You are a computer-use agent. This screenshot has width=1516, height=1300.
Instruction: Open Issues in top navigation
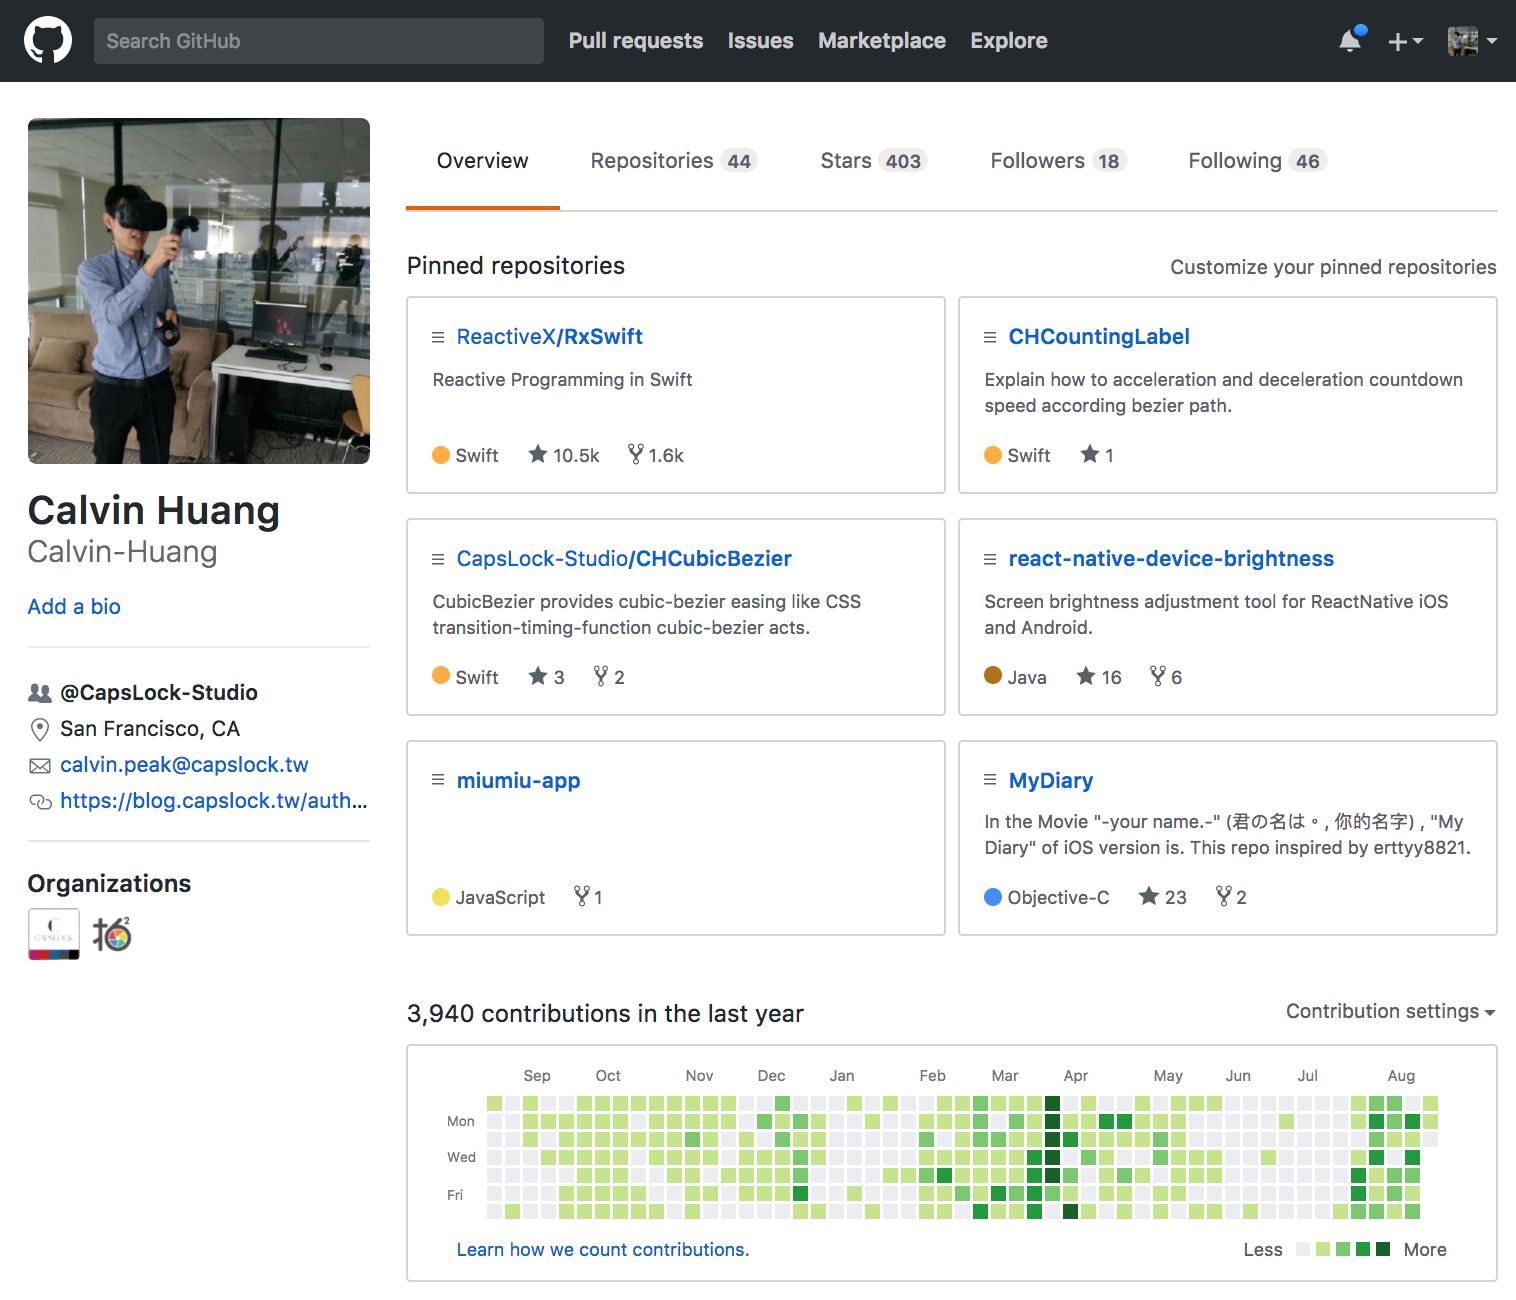760,41
